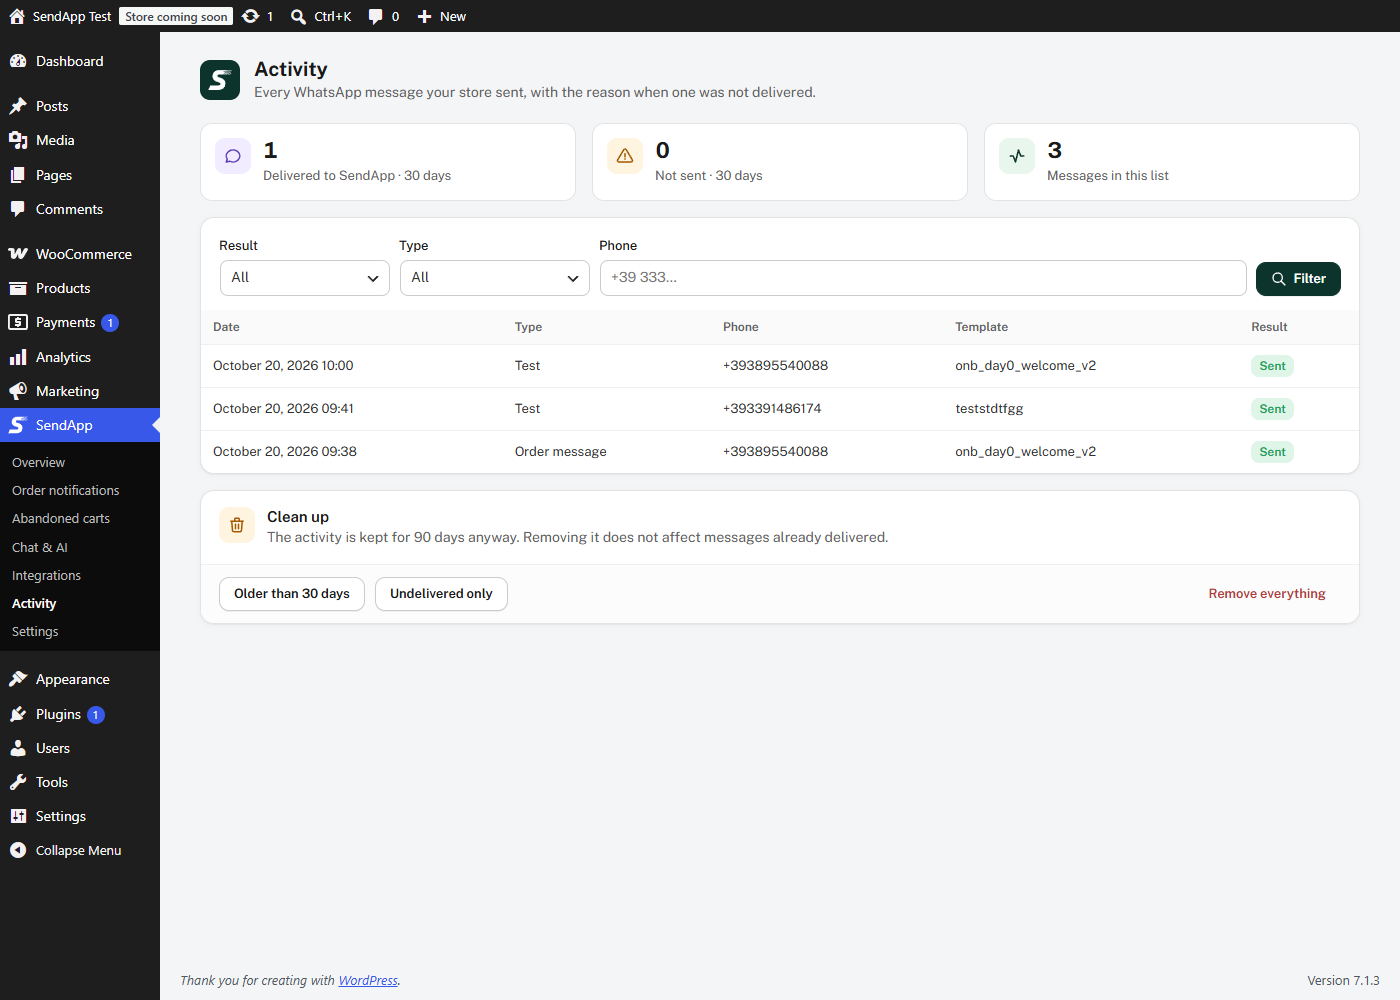The image size is (1400, 1000).
Task: Click the Filter button
Action: click(x=1298, y=279)
